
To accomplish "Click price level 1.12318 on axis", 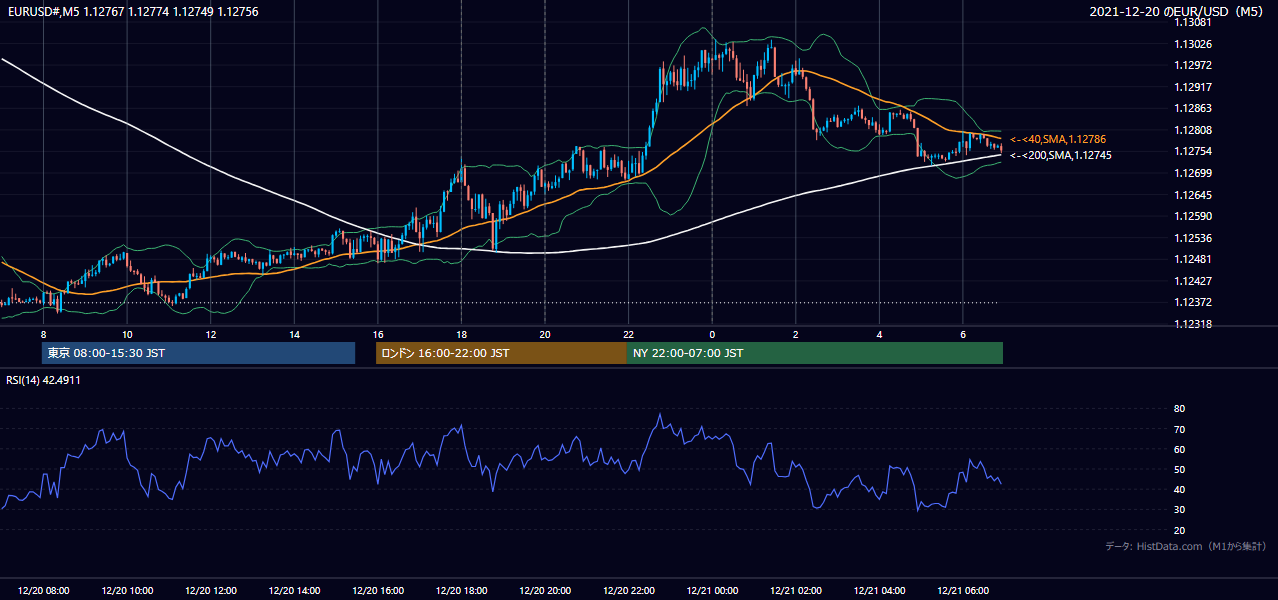I will [1193, 324].
